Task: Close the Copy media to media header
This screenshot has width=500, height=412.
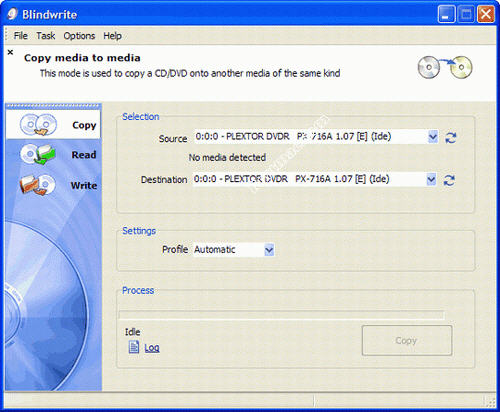Action: pyautogui.click(x=10, y=52)
